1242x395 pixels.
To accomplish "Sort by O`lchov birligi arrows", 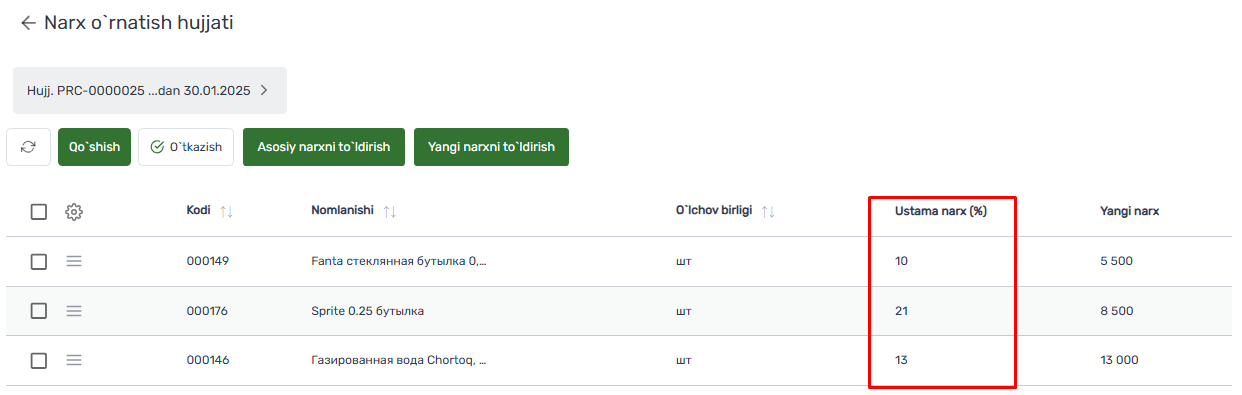I will 768,211.
